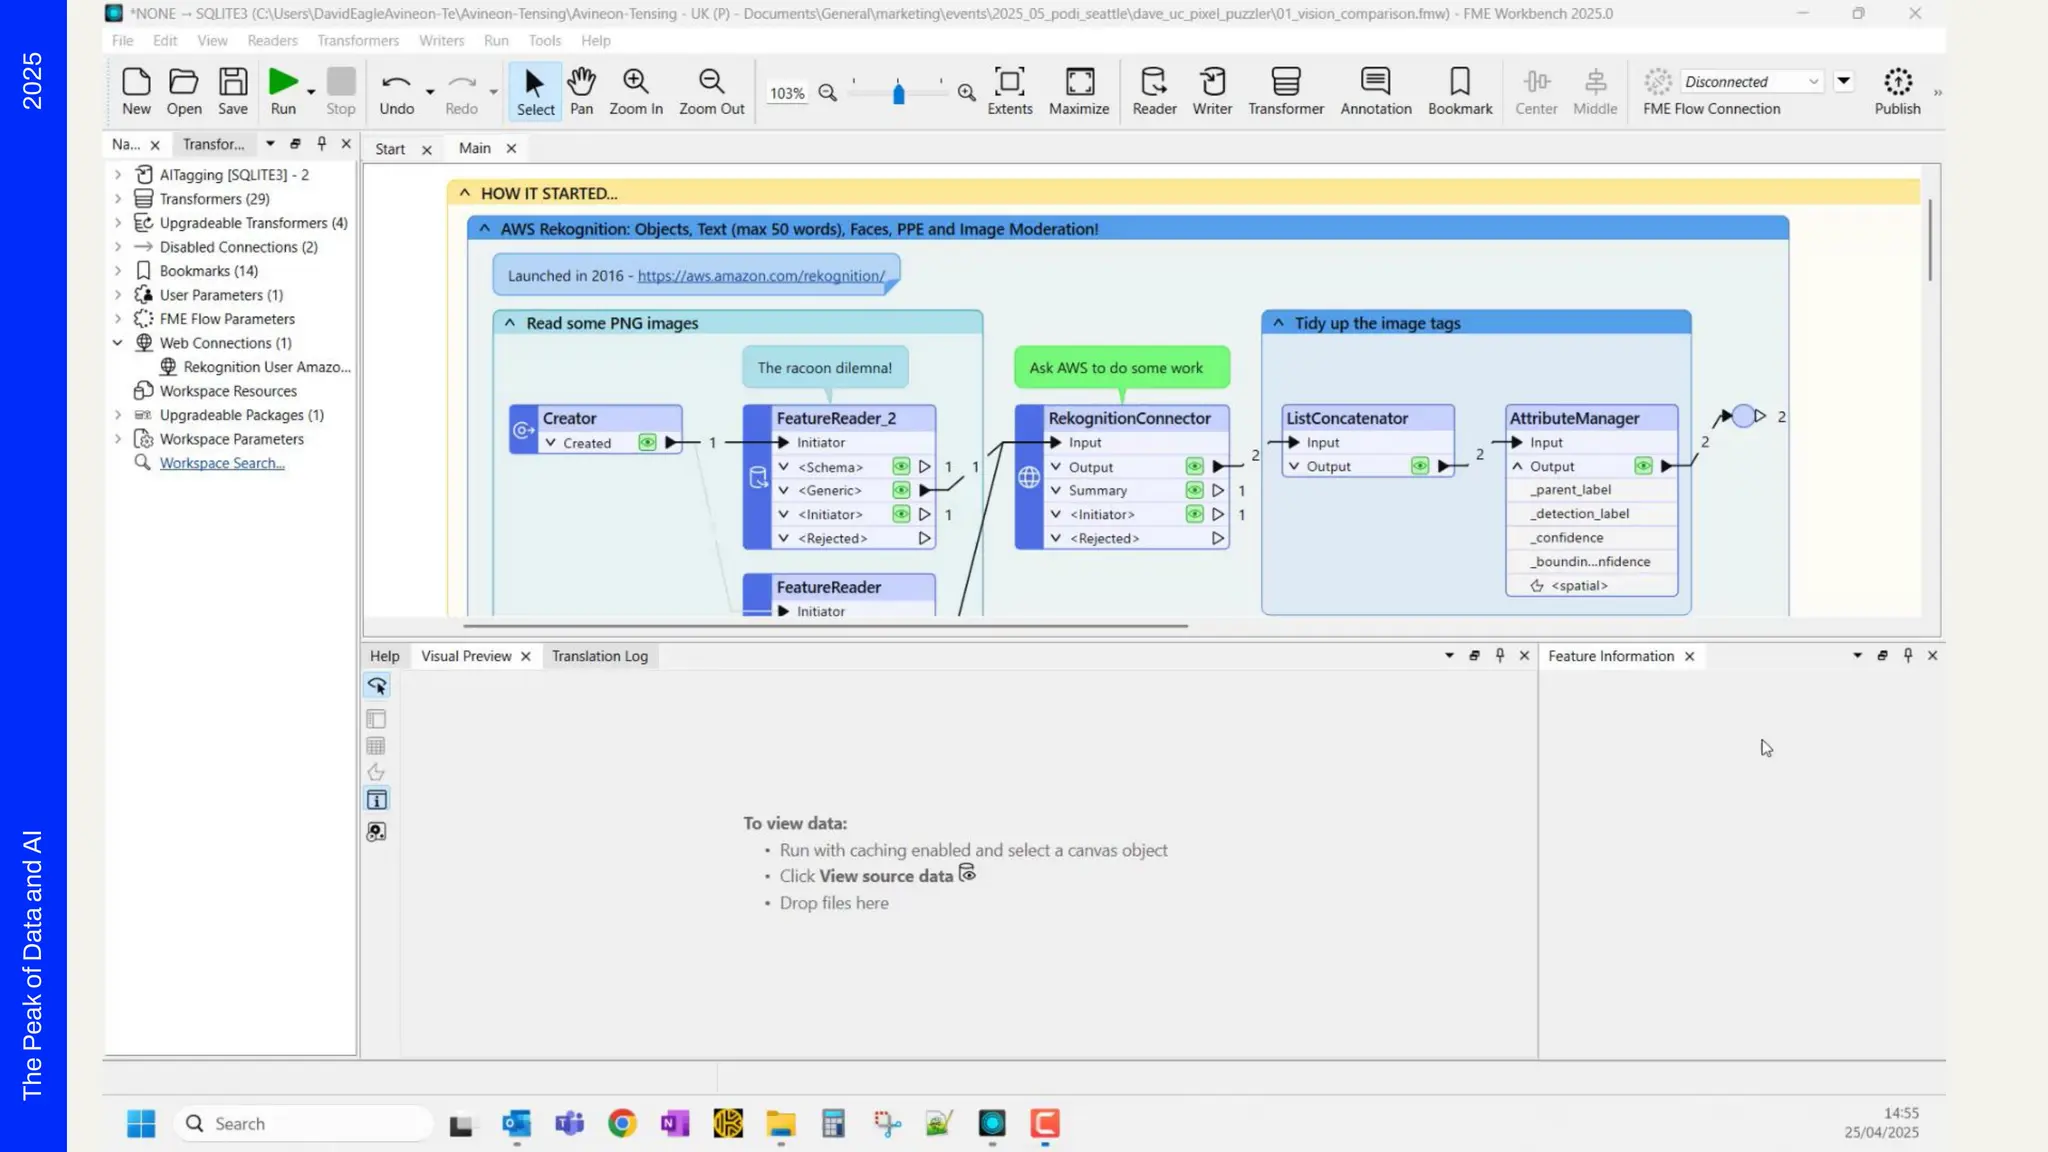This screenshot has width=2048, height=1152.
Task: Open Chrome from the Windows taskbar
Action: [x=622, y=1123]
